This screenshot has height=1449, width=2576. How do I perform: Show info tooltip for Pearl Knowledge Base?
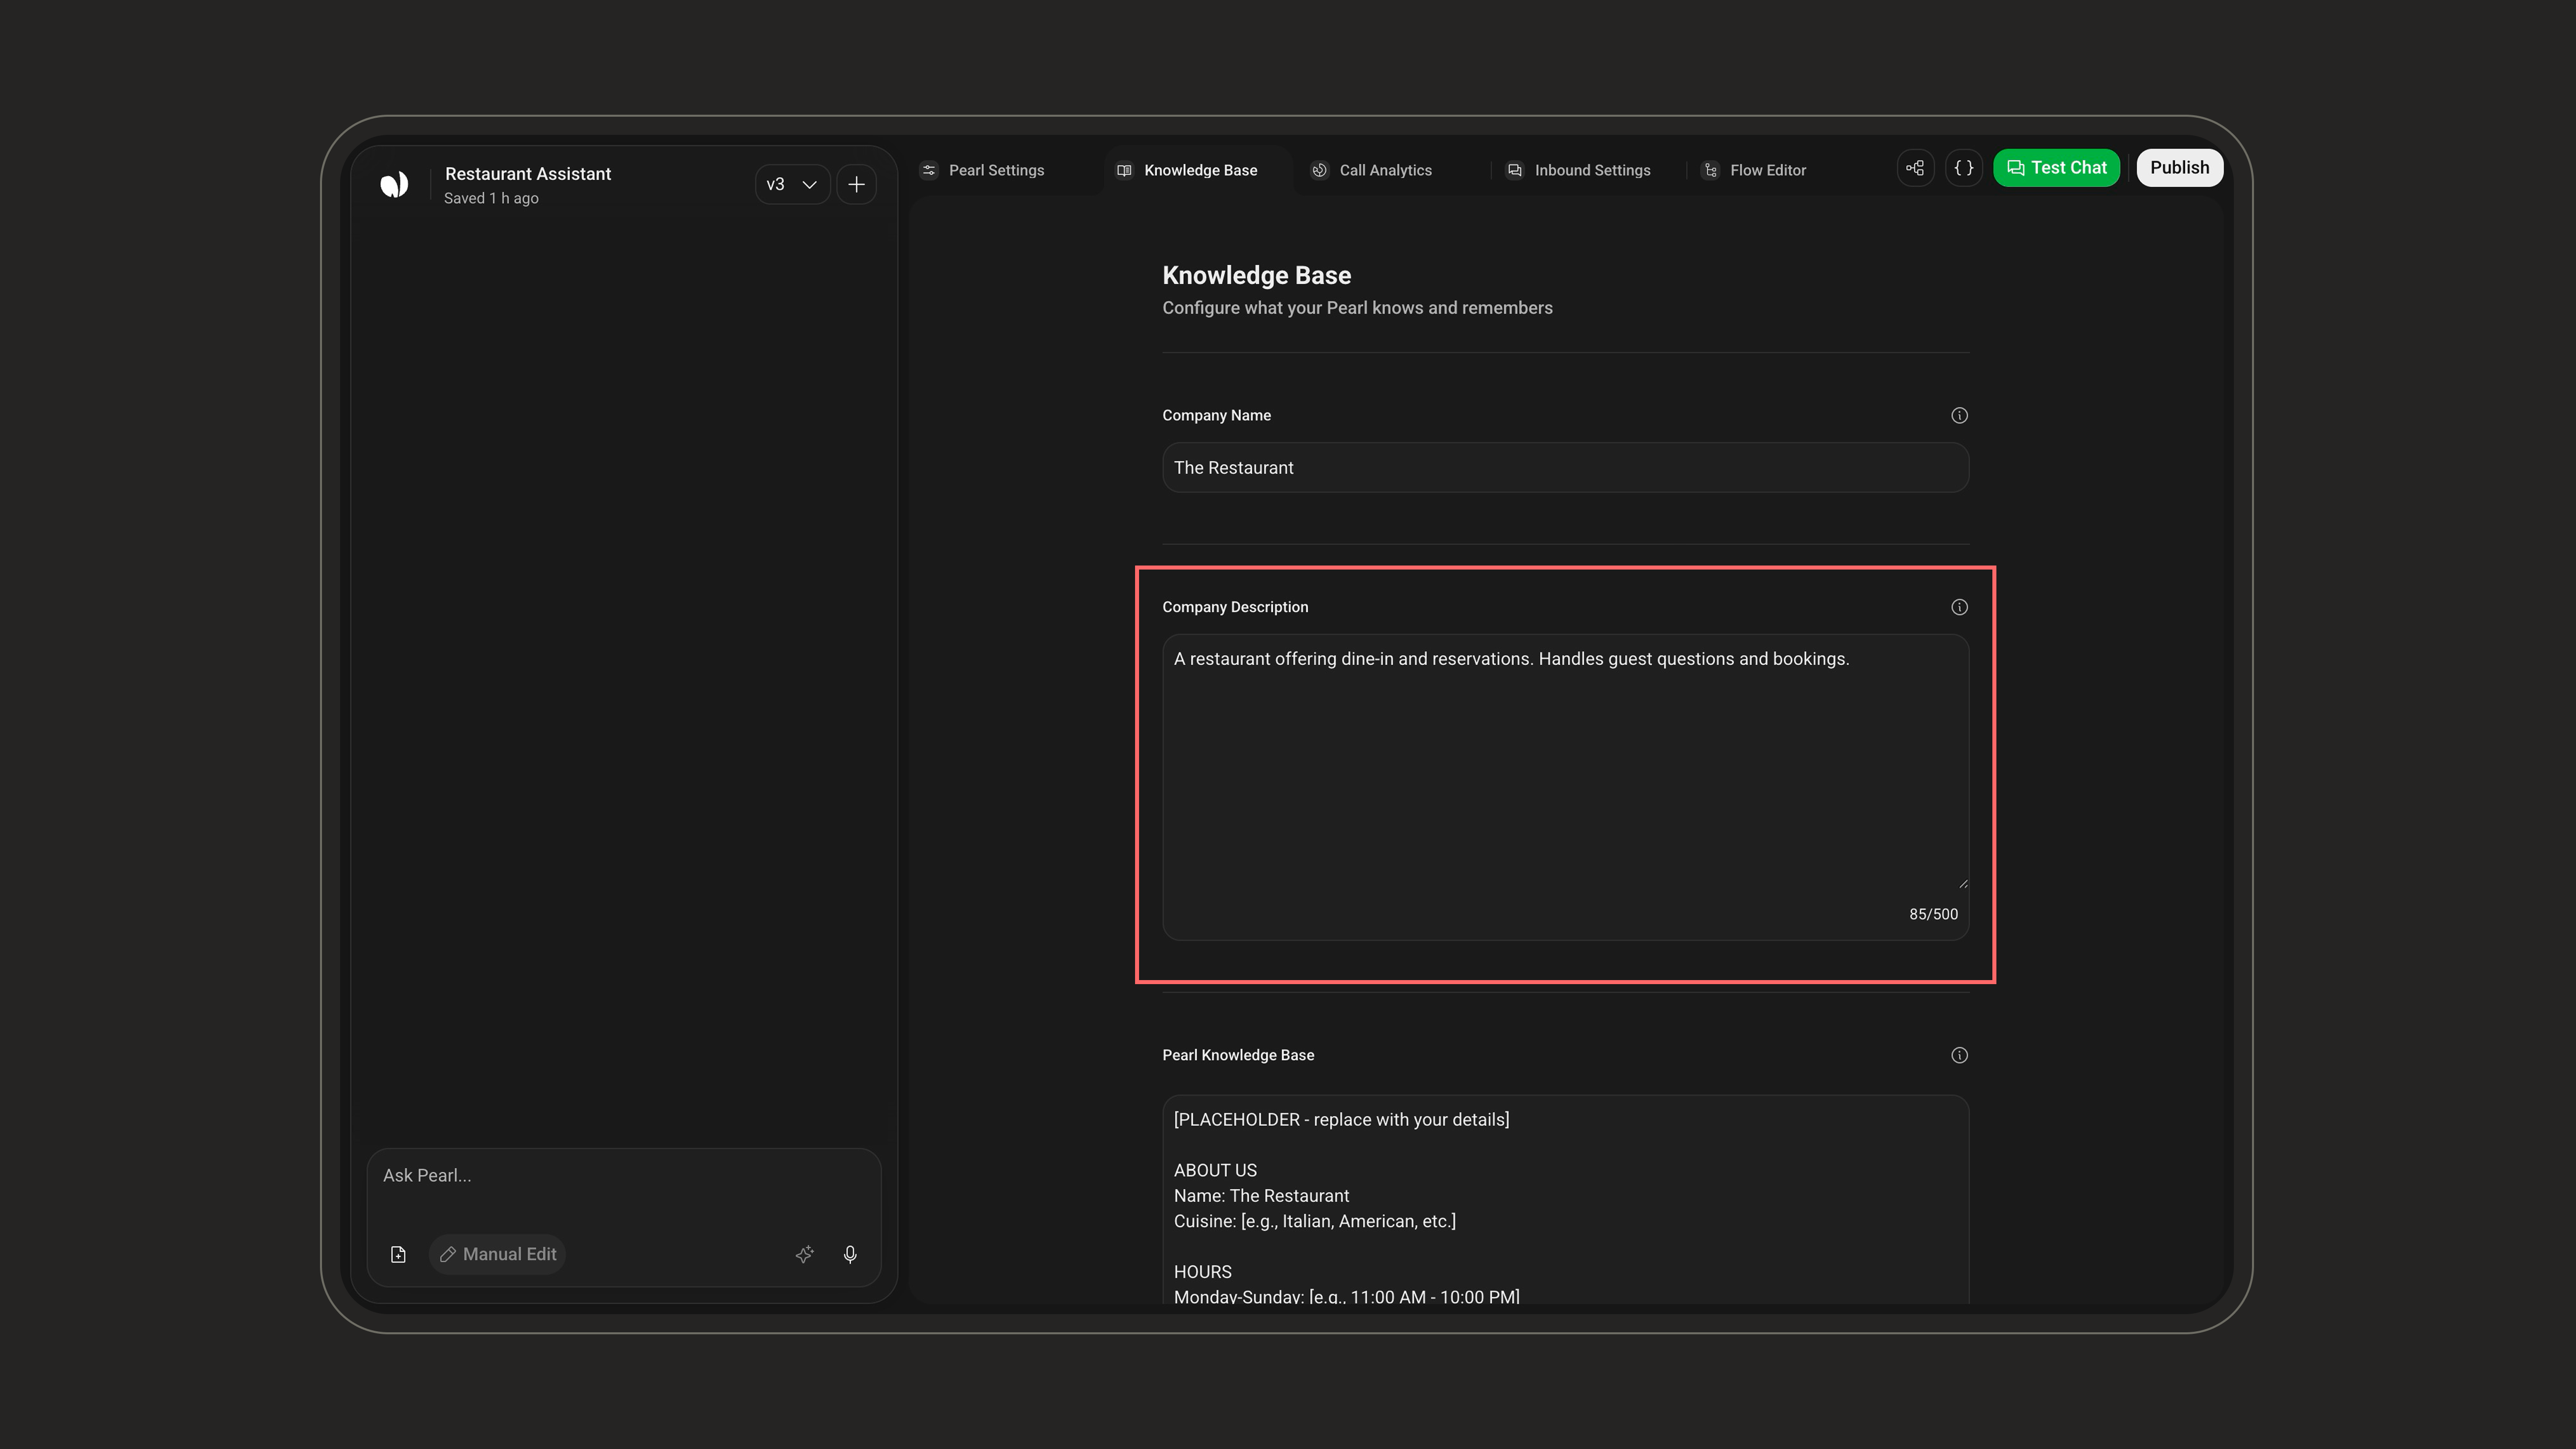coord(1959,1055)
